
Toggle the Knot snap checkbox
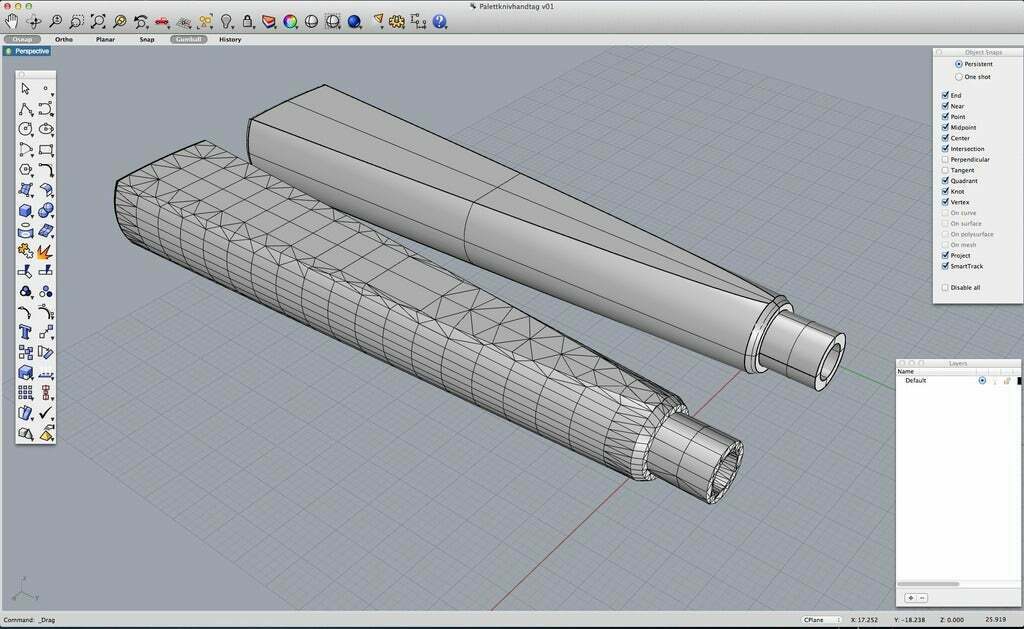pyautogui.click(x=945, y=191)
